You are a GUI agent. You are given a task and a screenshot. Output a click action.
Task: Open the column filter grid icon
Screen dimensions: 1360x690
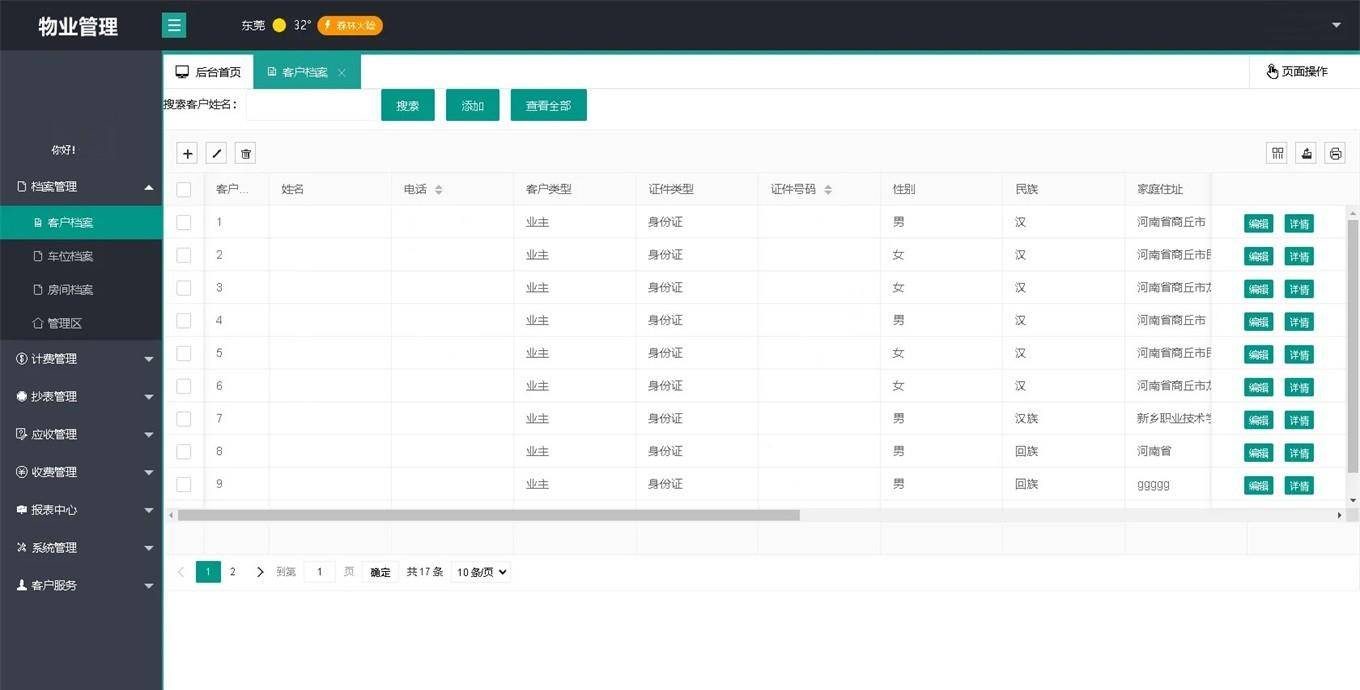click(x=1277, y=153)
